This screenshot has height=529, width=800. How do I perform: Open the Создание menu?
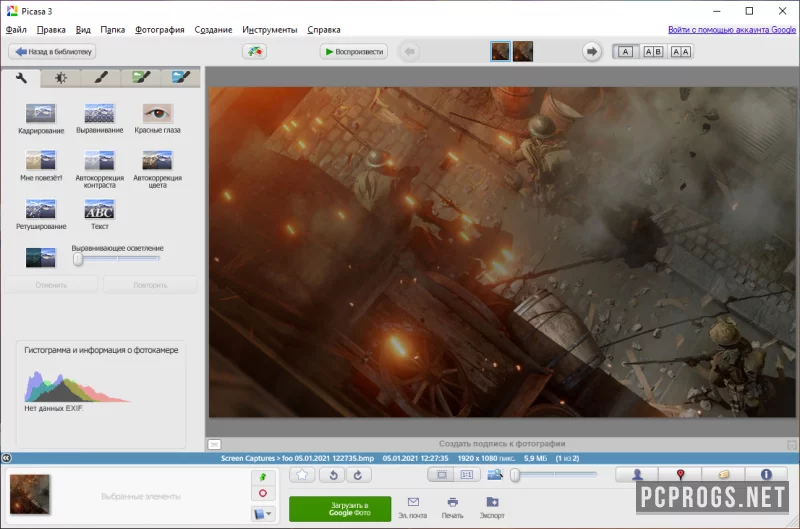[213, 30]
